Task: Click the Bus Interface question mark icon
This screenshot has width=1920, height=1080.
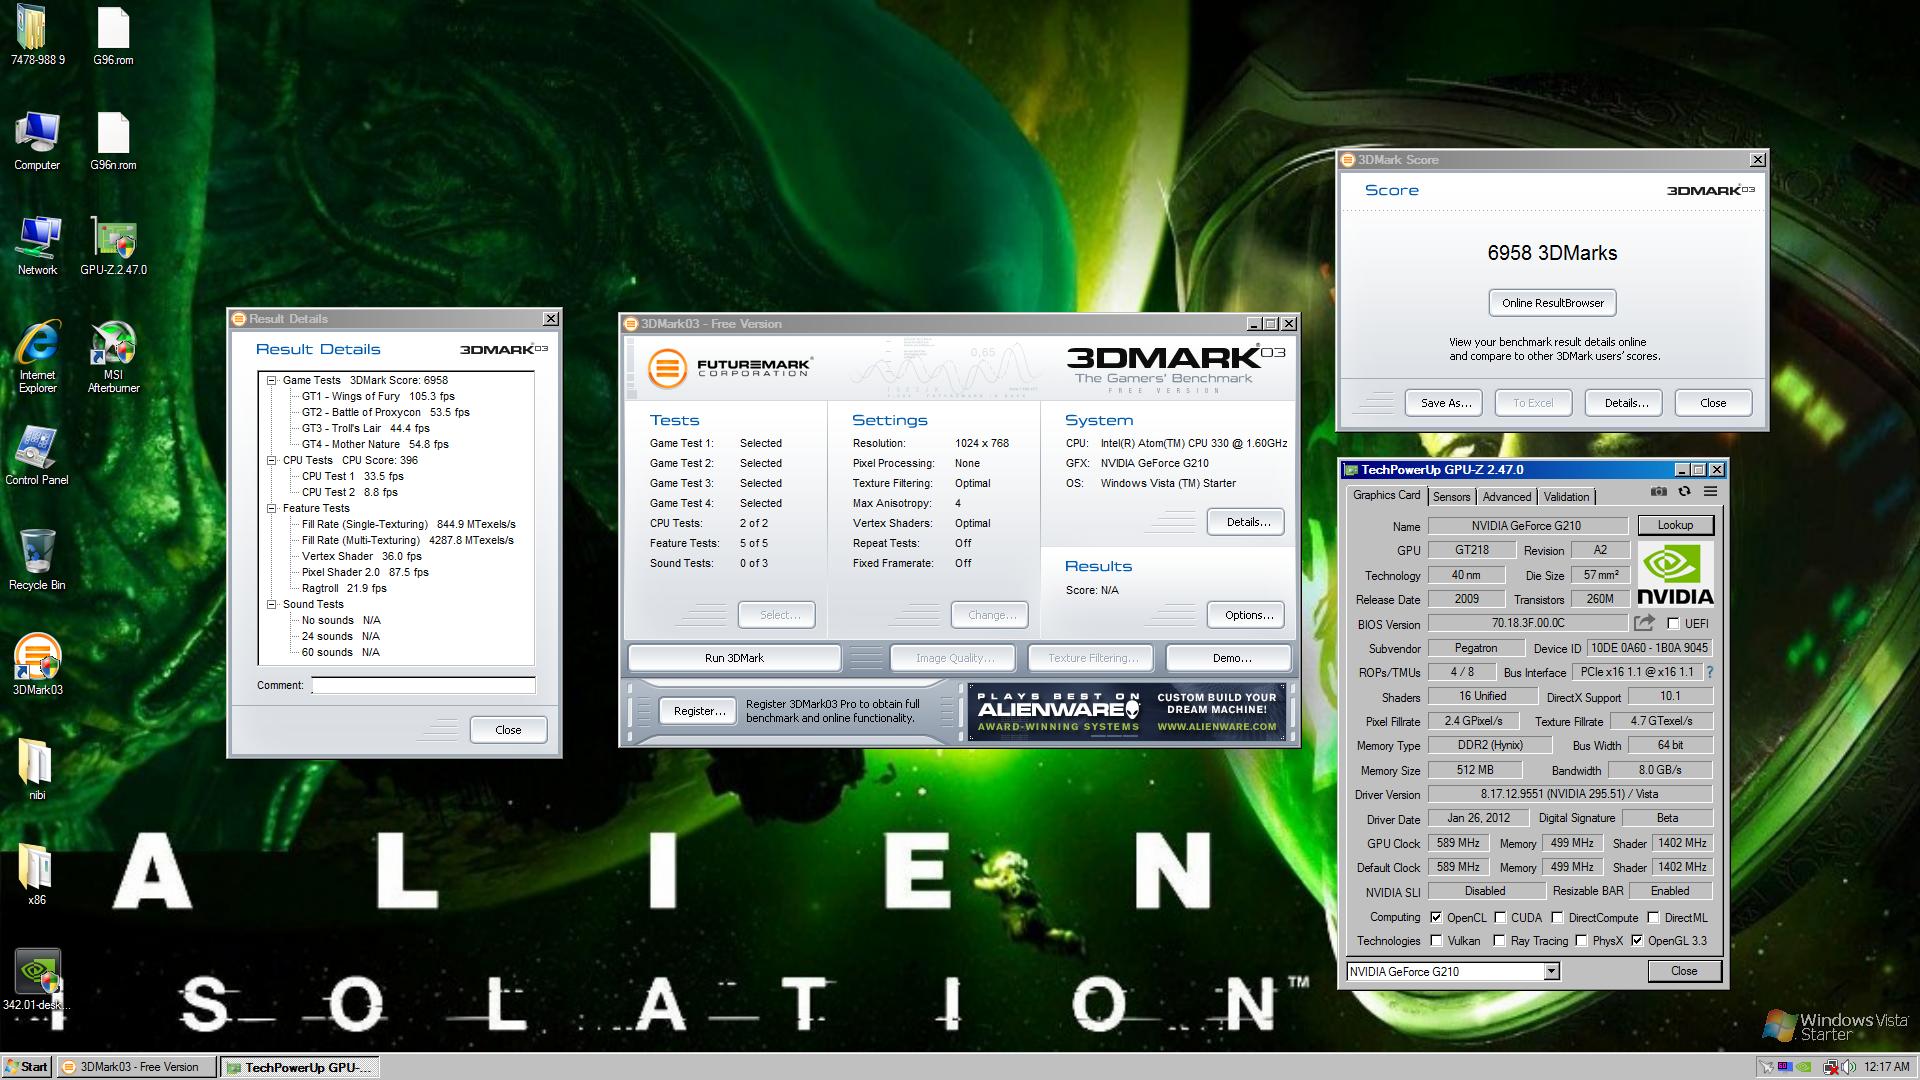Action: pyautogui.click(x=1710, y=672)
